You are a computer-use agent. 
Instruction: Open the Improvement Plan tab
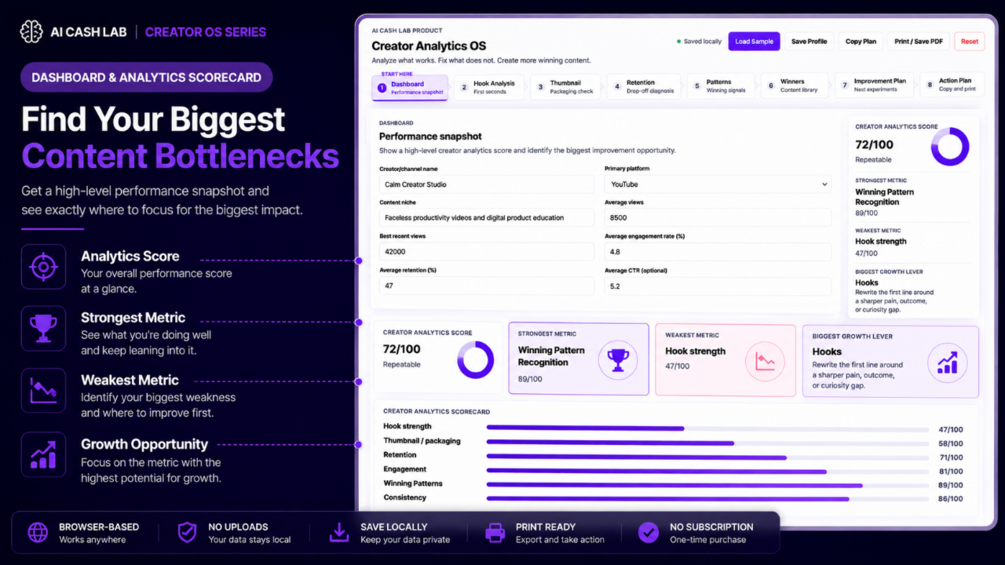874,85
